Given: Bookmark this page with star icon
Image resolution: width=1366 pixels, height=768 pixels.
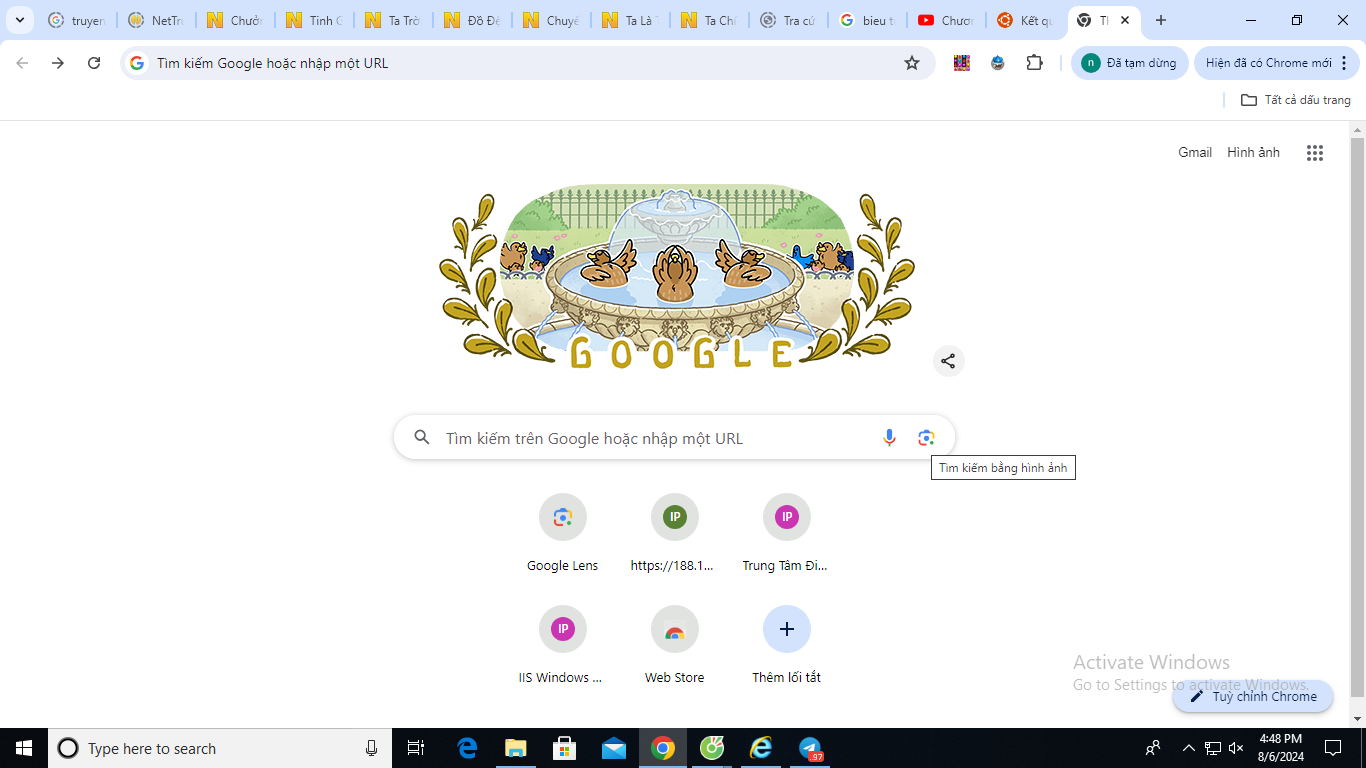Looking at the screenshot, I should tap(911, 63).
